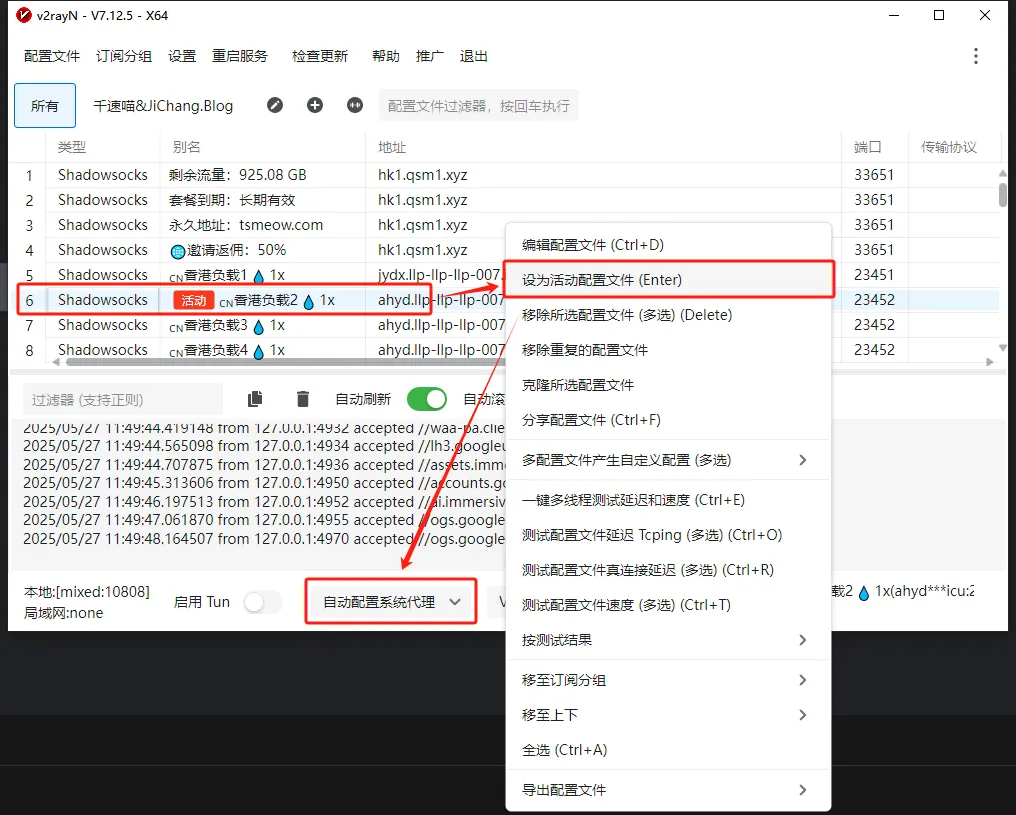Select 移除所选配置文件 (Delete) in the context menu
1016x815 pixels.
coord(668,315)
